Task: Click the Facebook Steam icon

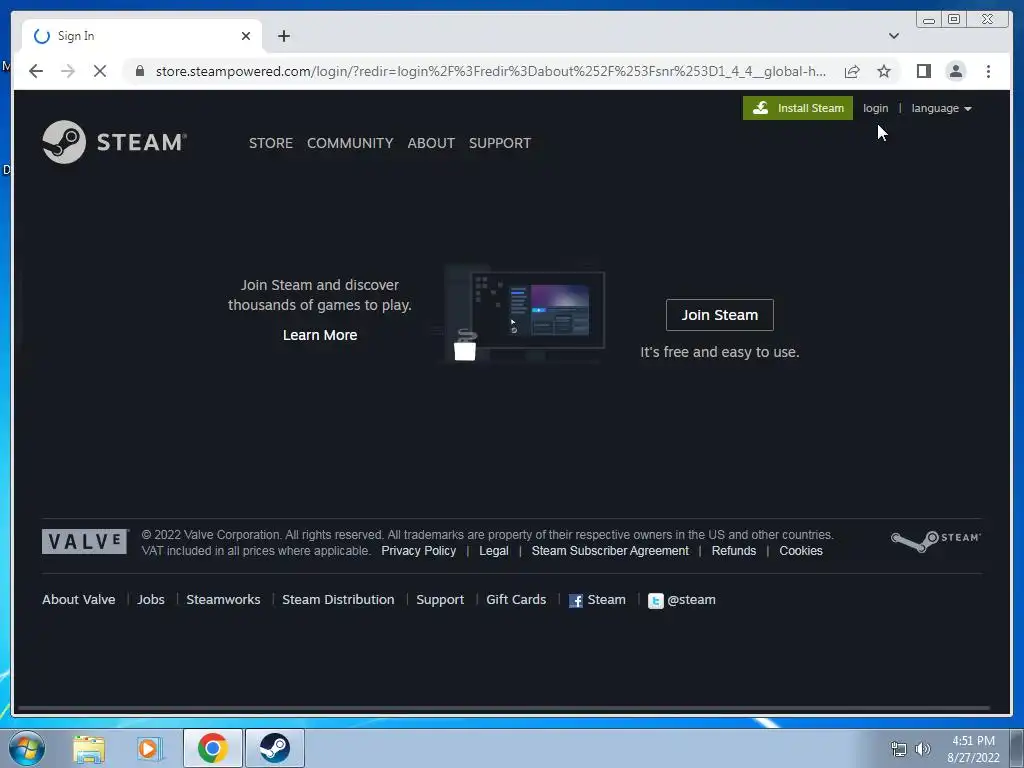Action: click(575, 601)
